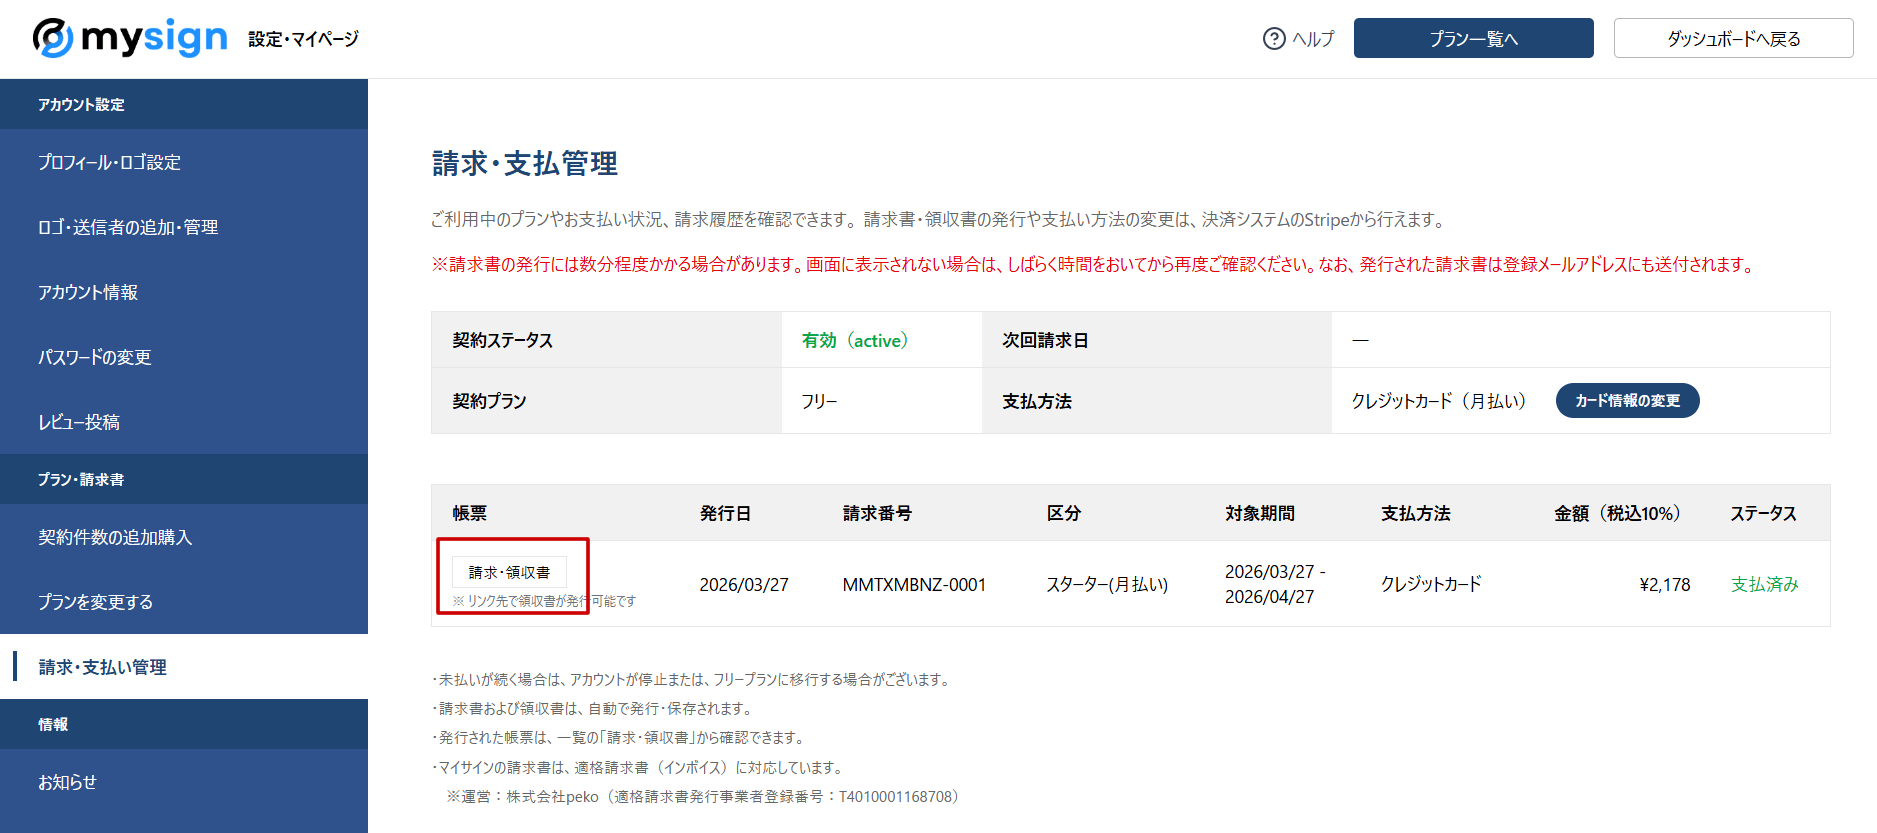Click the ステータス column header
This screenshot has height=833, width=1877.
[x=1763, y=513]
